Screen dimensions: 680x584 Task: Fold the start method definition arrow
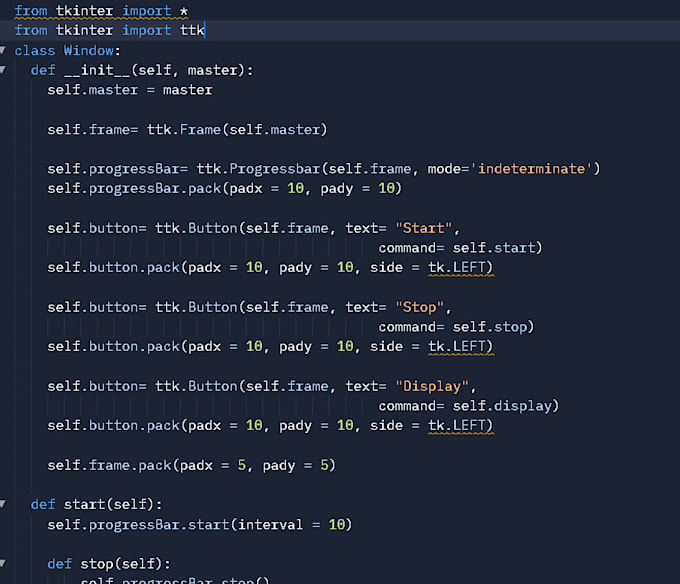5,505
